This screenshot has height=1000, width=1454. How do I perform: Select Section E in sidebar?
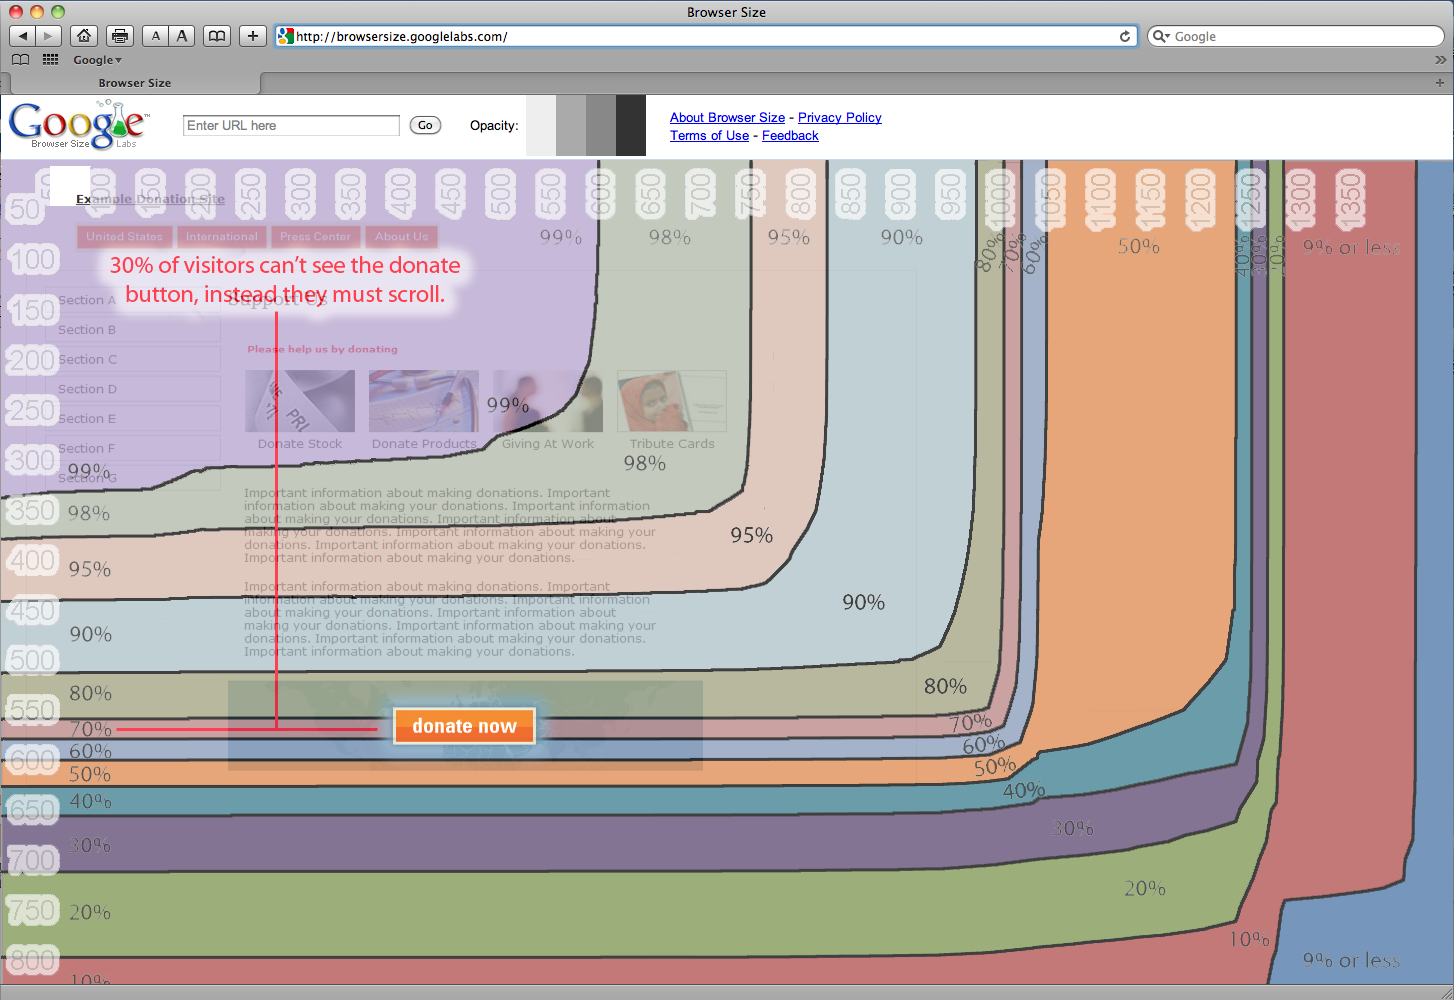pyautogui.click(x=132, y=418)
